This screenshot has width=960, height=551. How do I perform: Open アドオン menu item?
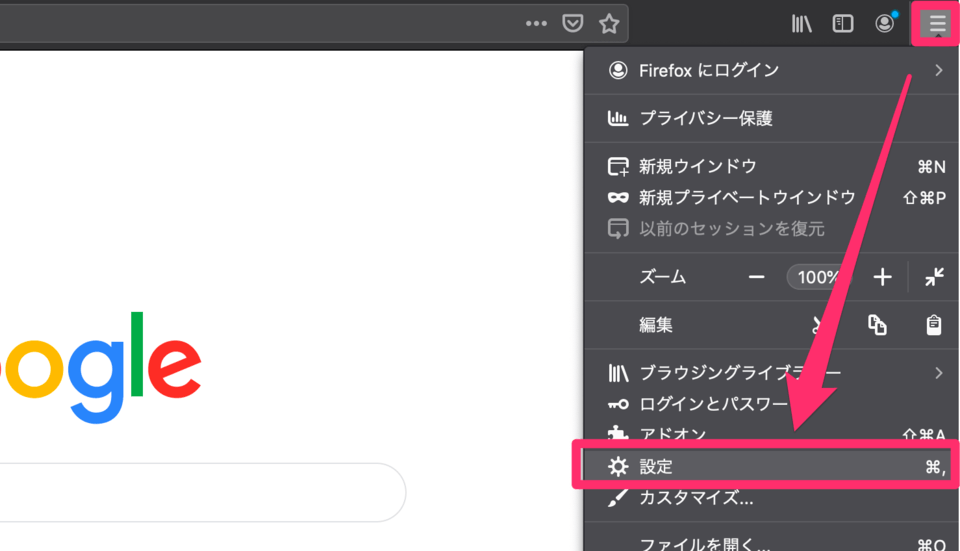[771, 434]
